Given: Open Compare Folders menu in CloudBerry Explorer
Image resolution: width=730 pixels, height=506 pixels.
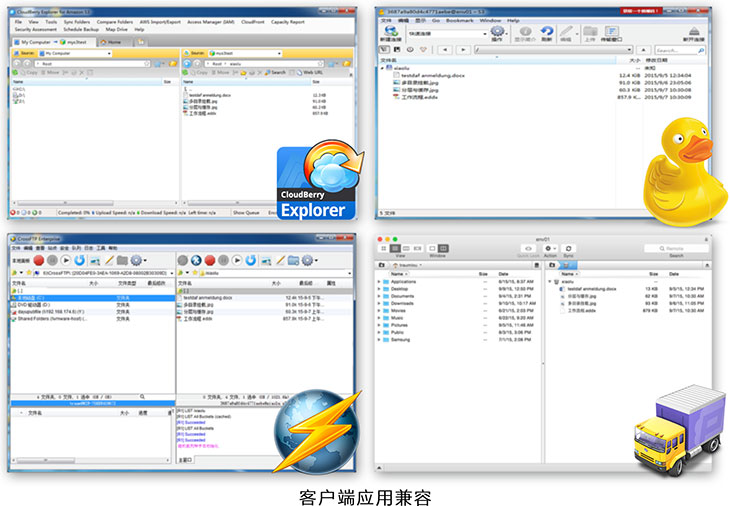Looking at the screenshot, I should tap(115, 22).
